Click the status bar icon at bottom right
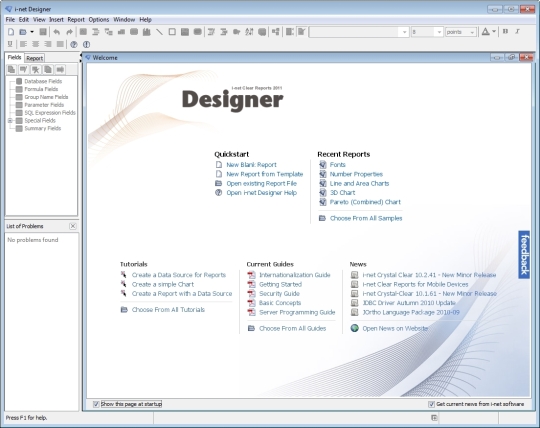This screenshot has height=428, width=540. point(434,418)
